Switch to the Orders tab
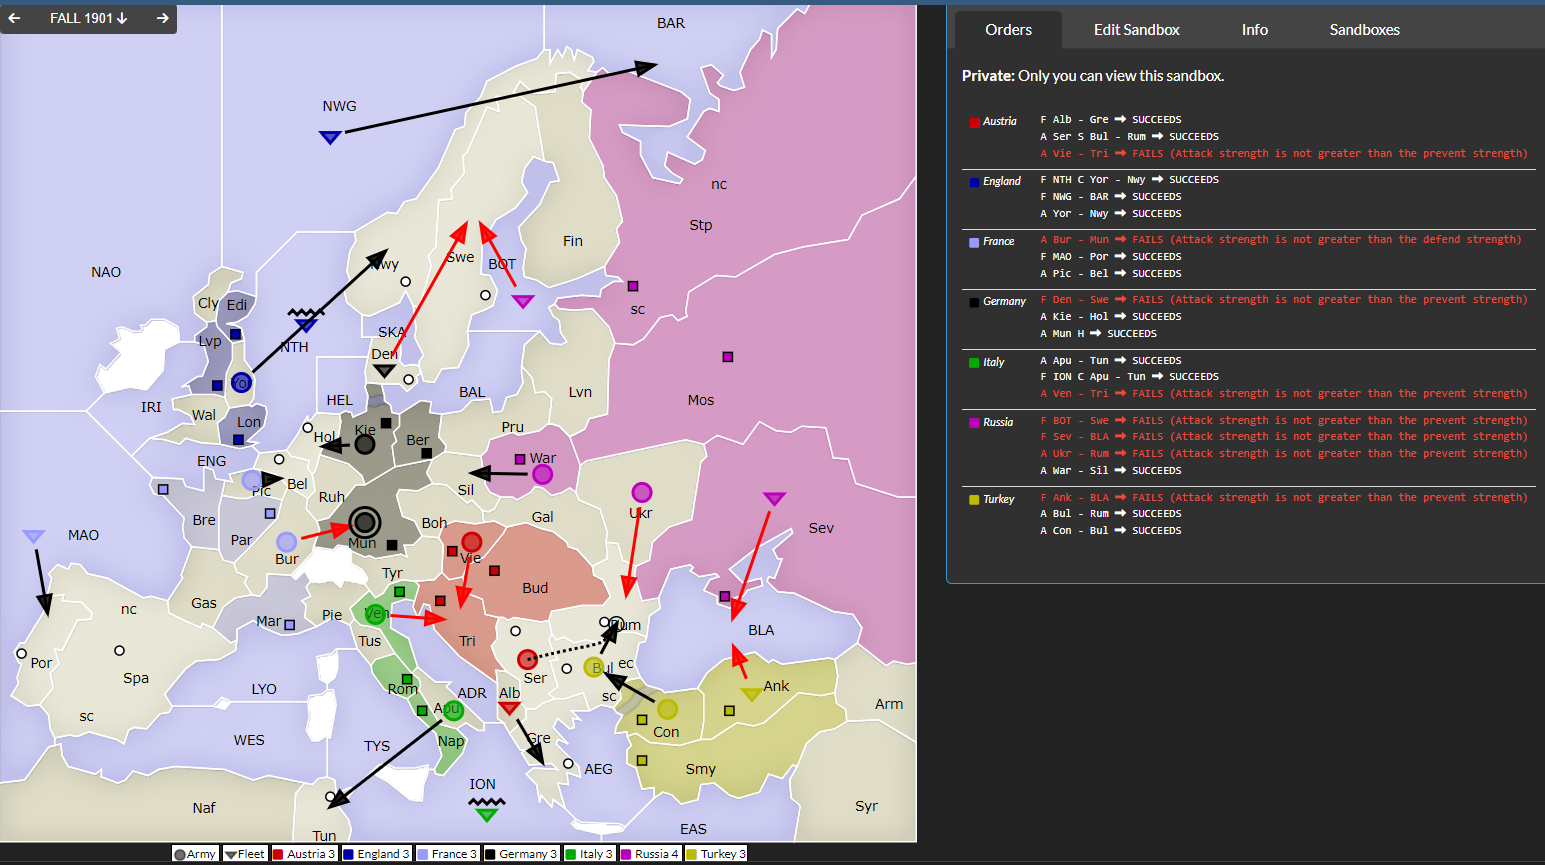 1008,30
